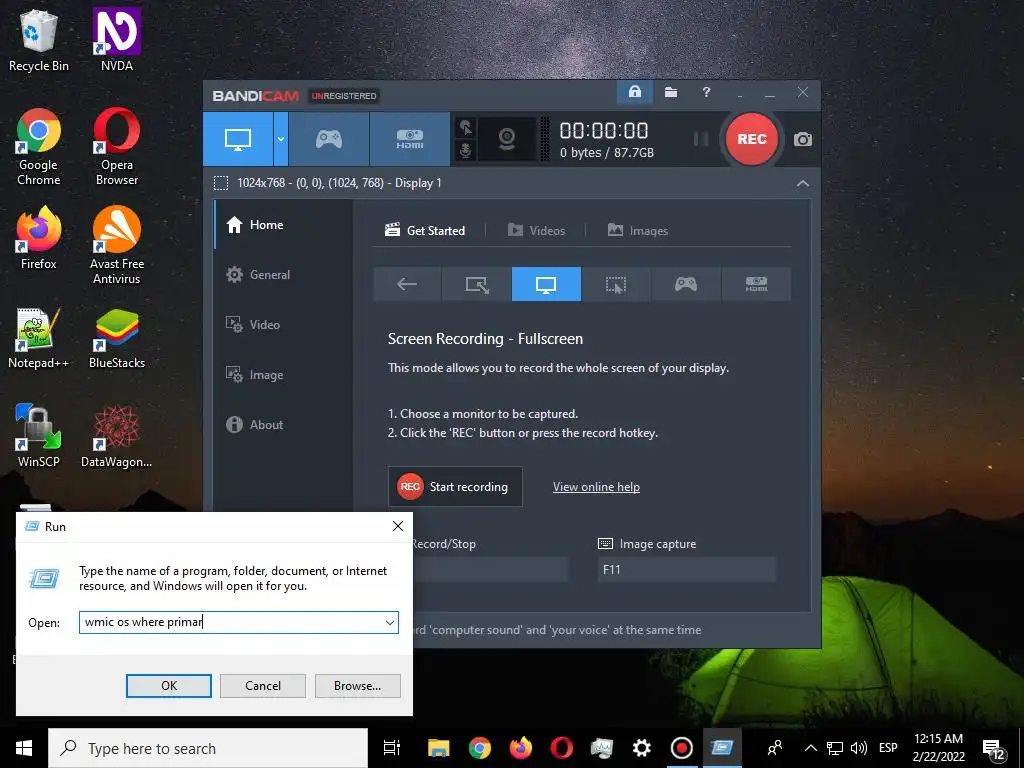
Task: Switch to the Videos tab
Action: pos(536,231)
